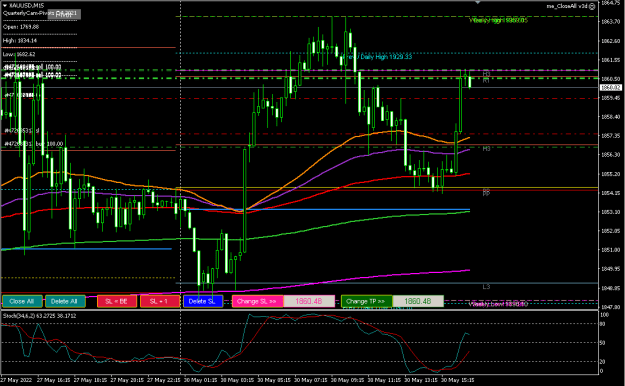Viewport: 625px width, 386px height.
Task: Select the L3 pivot level label
Action: (486, 287)
